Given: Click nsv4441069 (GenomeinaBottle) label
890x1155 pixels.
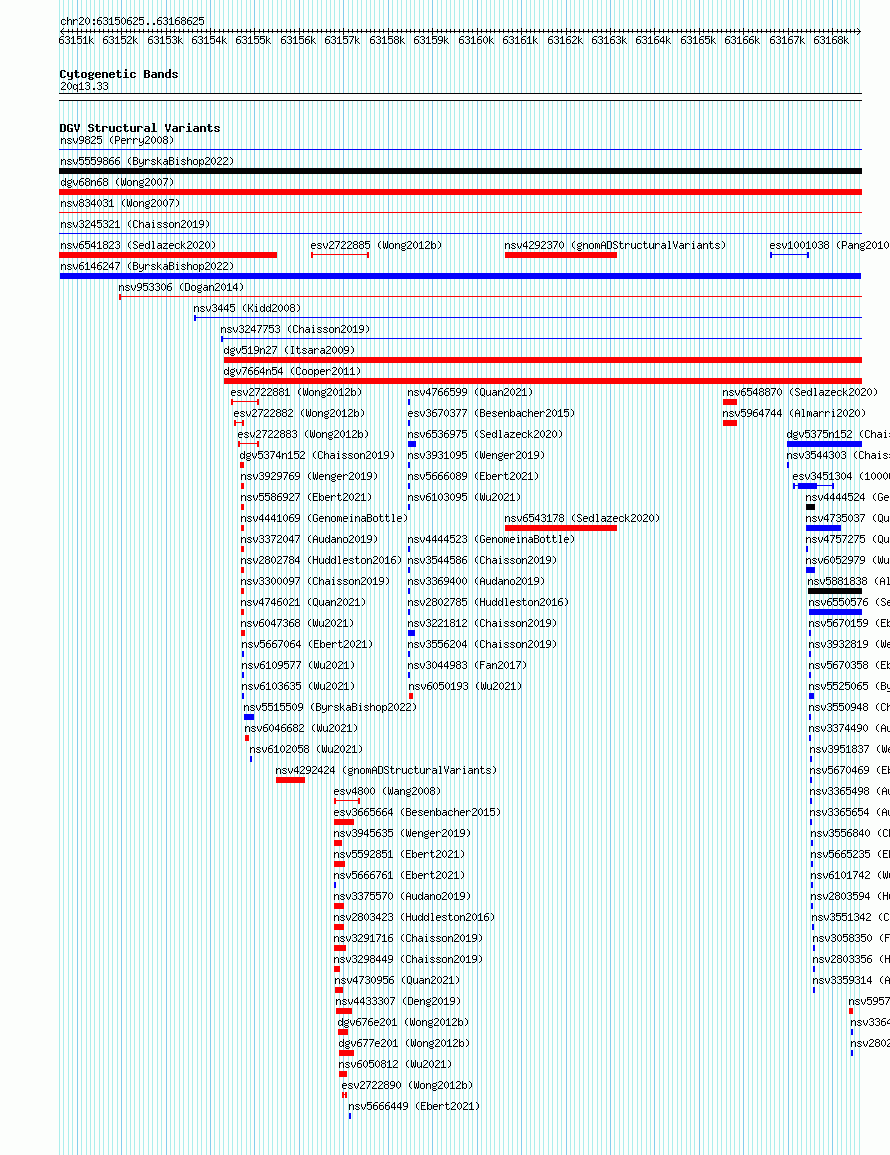Looking at the screenshot, I should (324, 518).
